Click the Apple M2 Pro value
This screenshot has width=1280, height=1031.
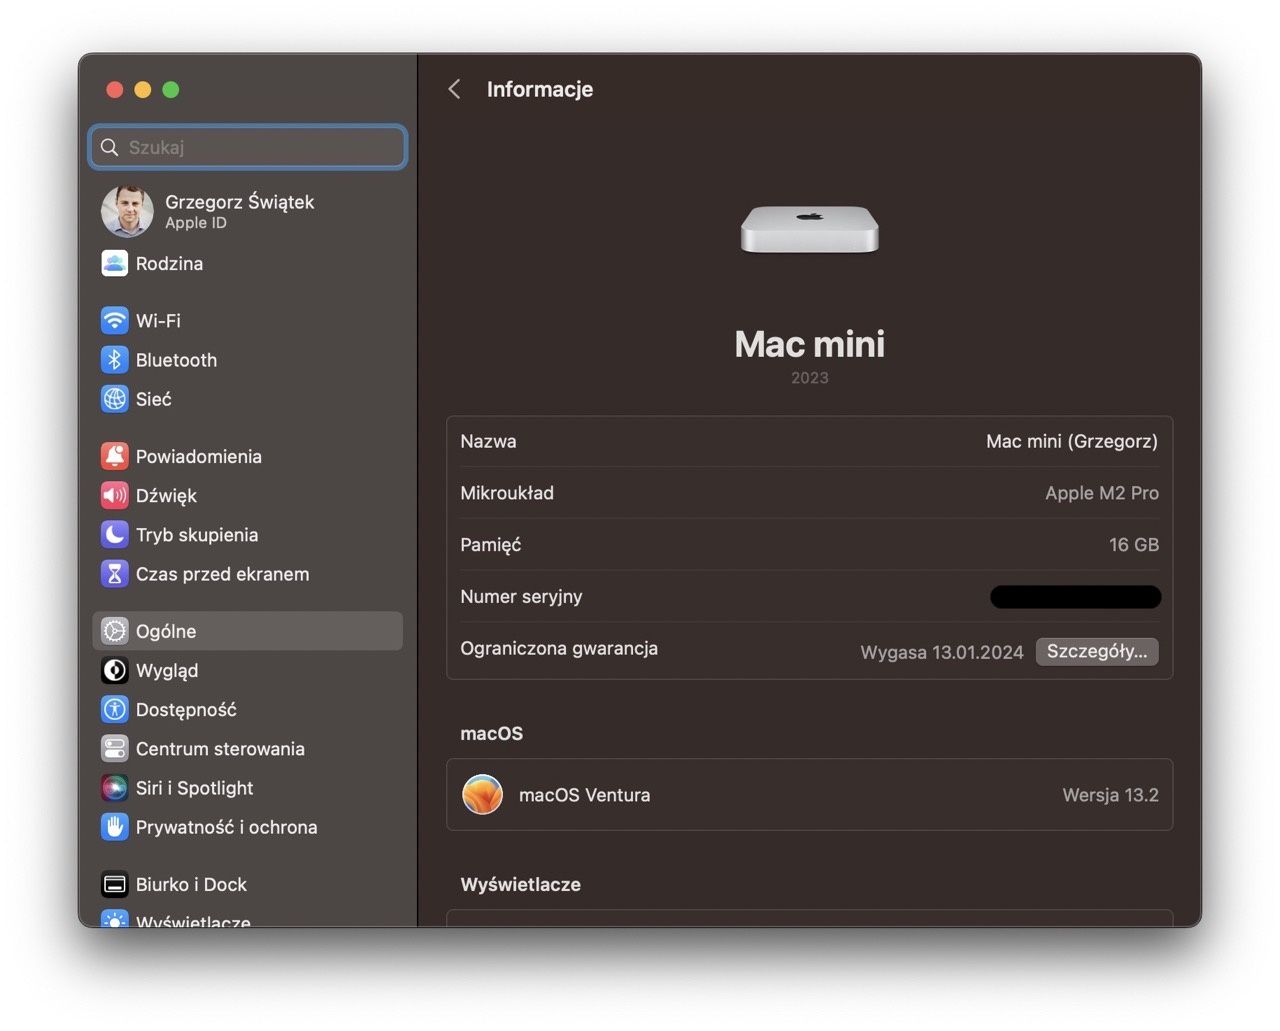coord(1102,493)
